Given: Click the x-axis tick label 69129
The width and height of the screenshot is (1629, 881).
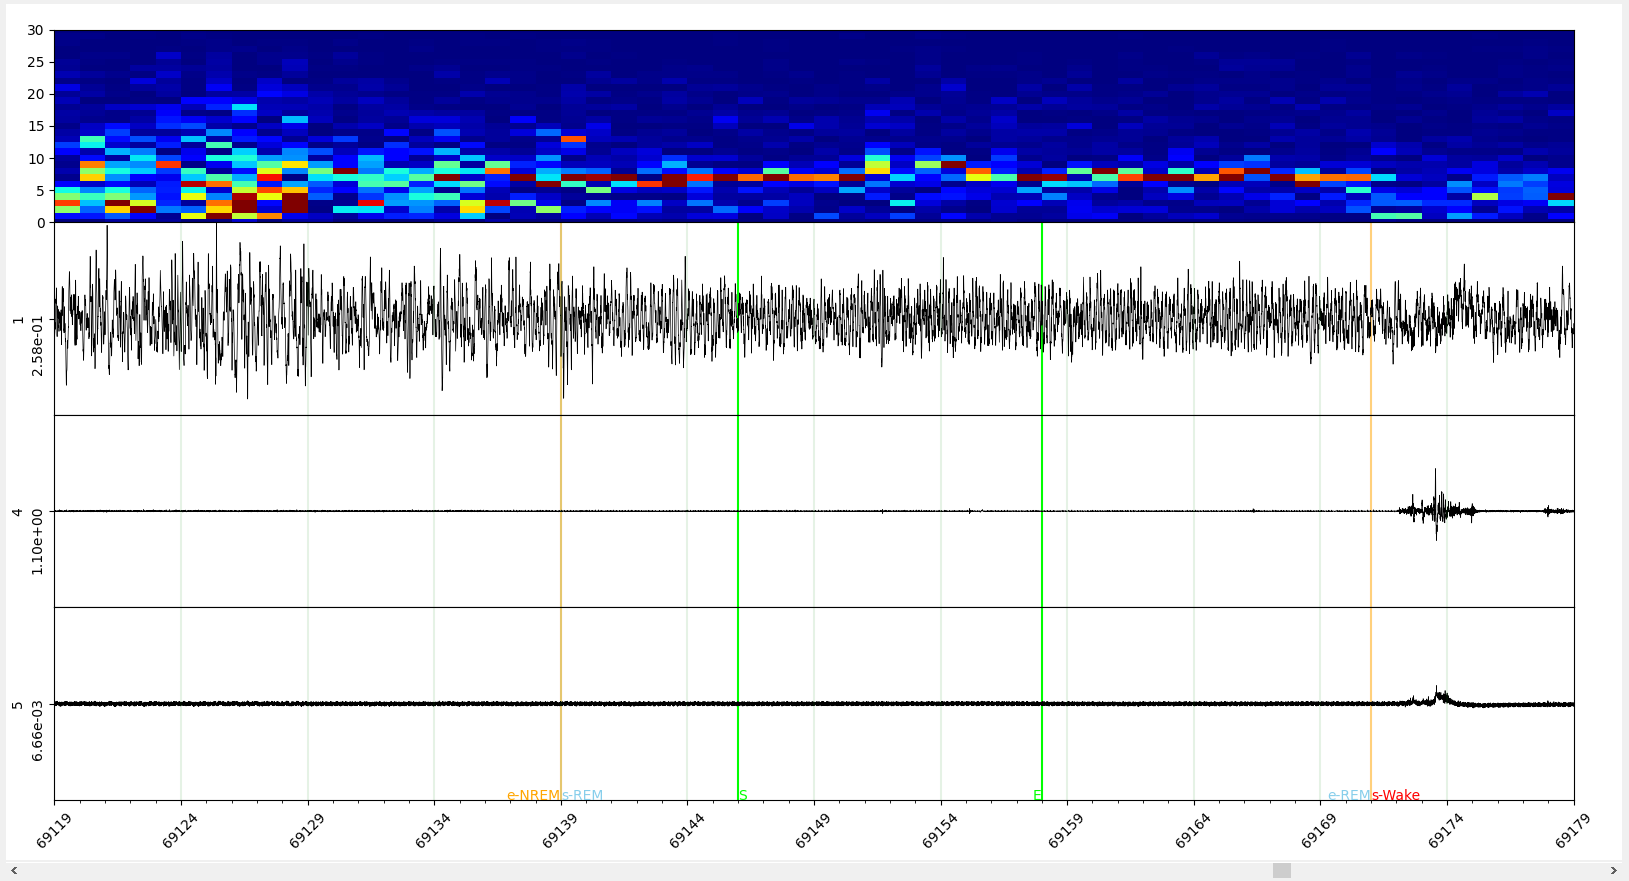Looking at the screenshot, I should (308, 830).
